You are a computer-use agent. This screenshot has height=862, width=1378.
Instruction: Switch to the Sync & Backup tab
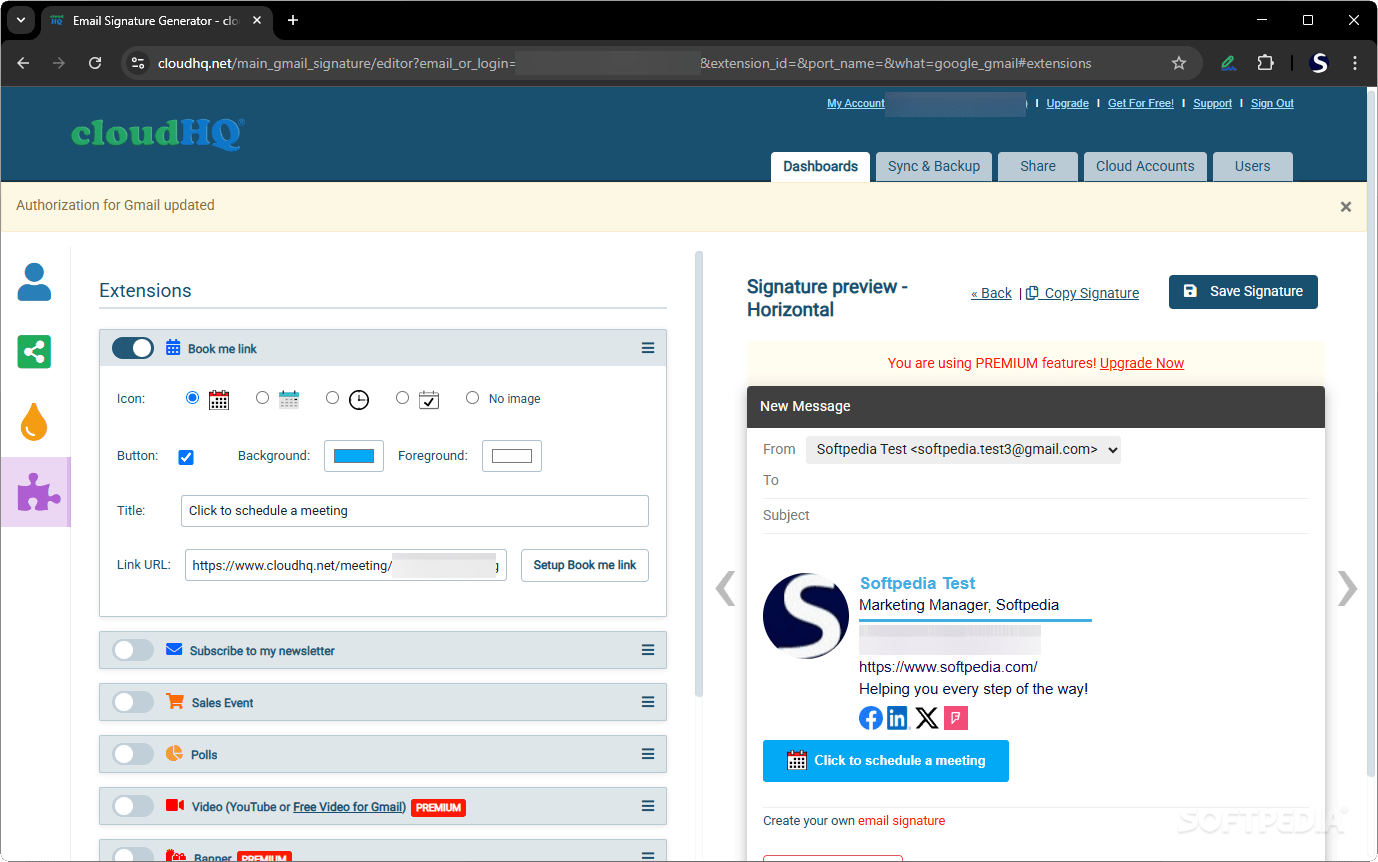[x=934, y=166]
